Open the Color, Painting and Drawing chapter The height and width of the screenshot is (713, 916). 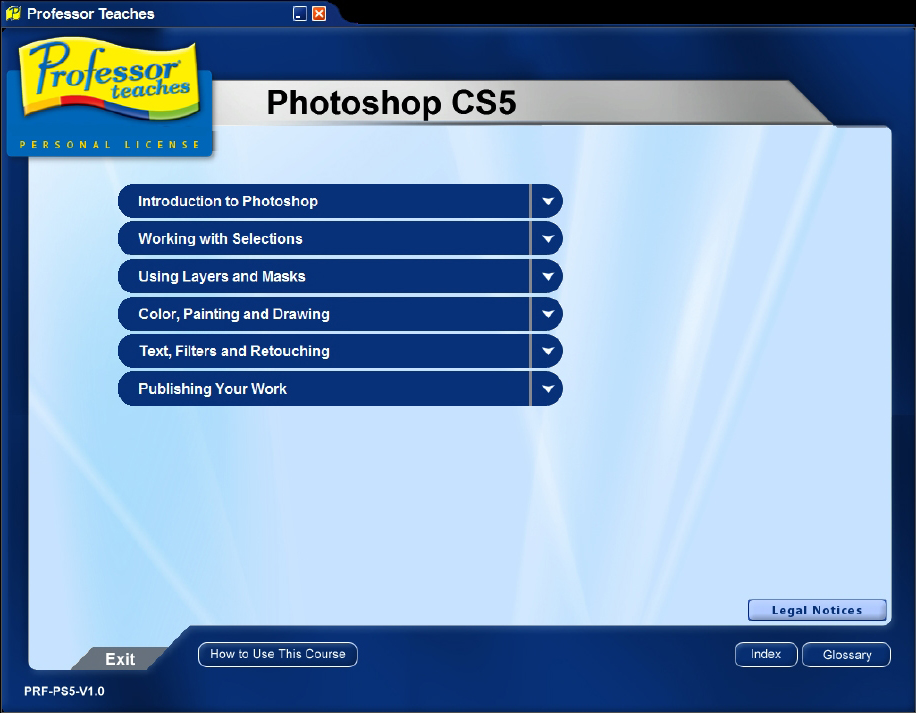(x=324, y=314)
